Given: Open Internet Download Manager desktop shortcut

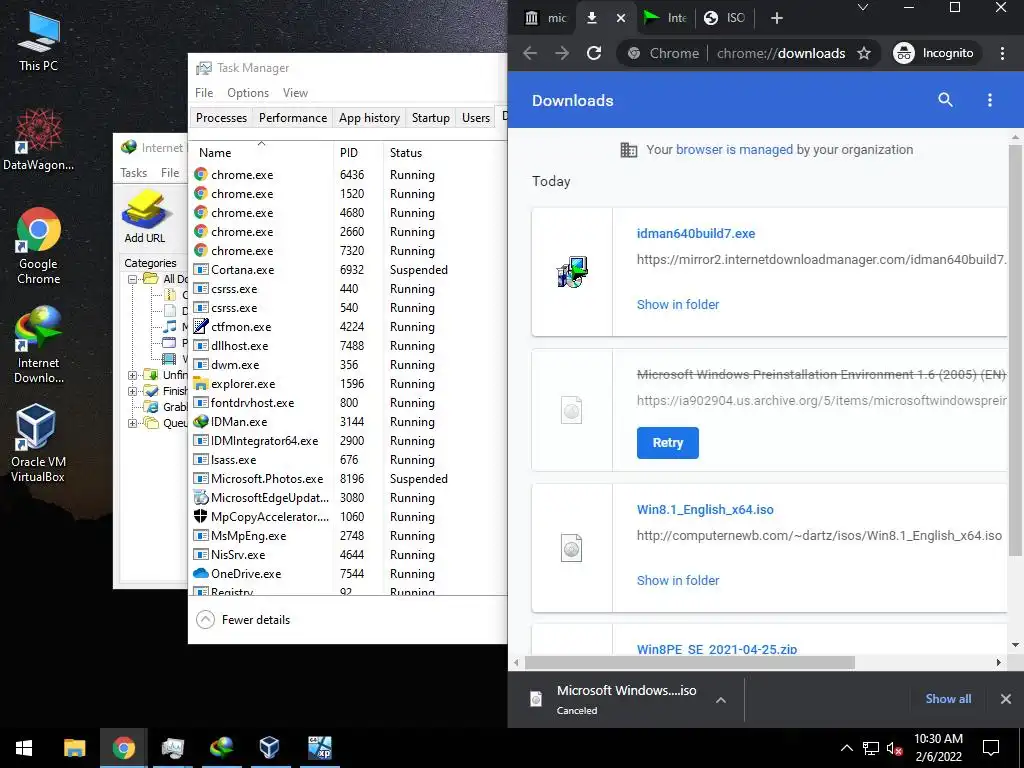Looking at the screenshot, I should [x=39, y=345].
